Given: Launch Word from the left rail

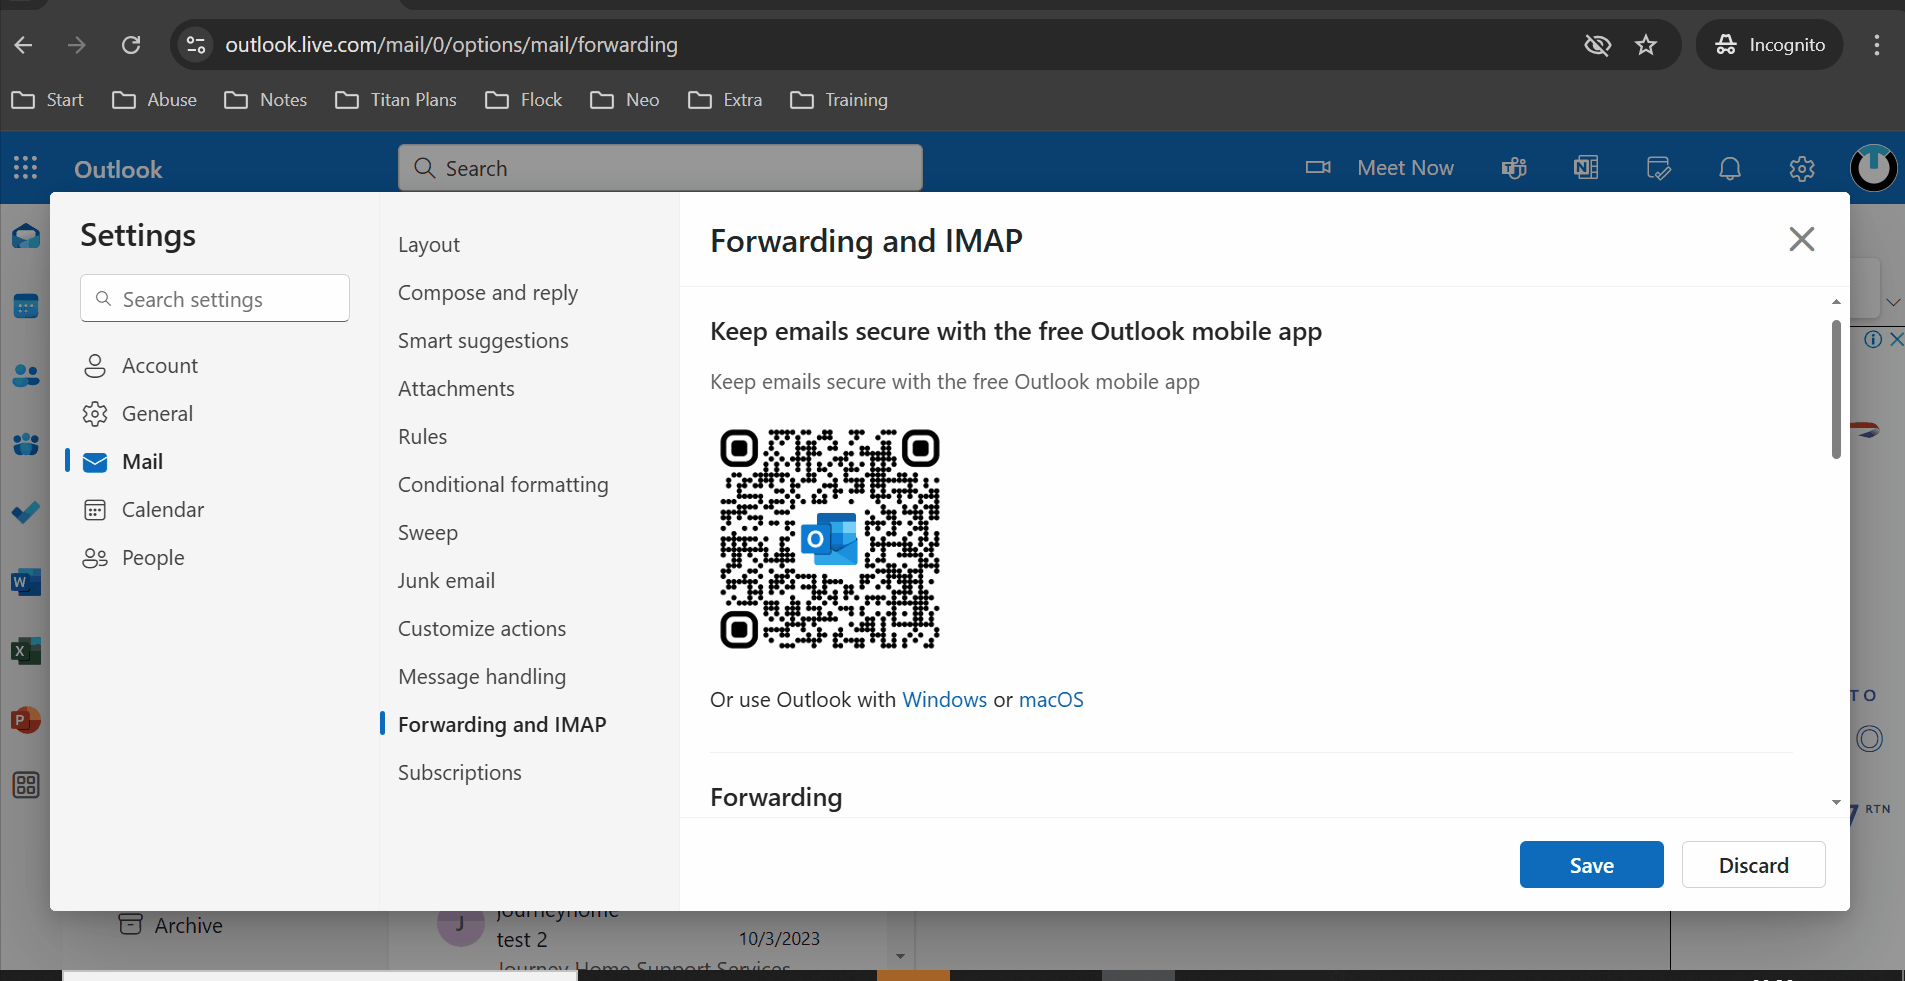Looking at the screenshot, I should pyautogui.click(x=26, y=582).
